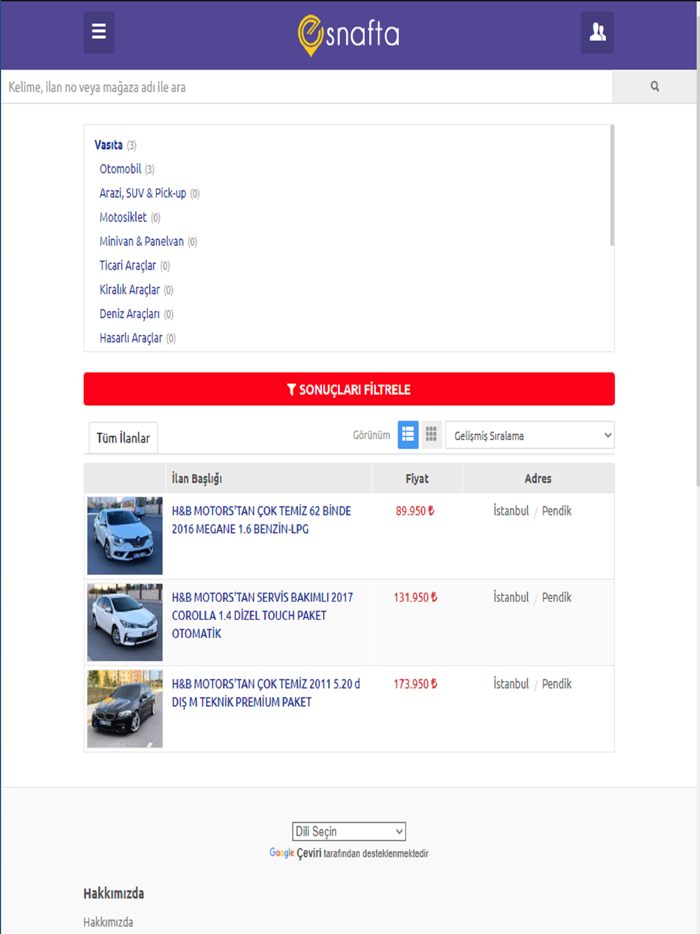Click the Hakkımızda footer link
Image resolution: width=700 pixels, height=934 pixels.
pos(108,922)
